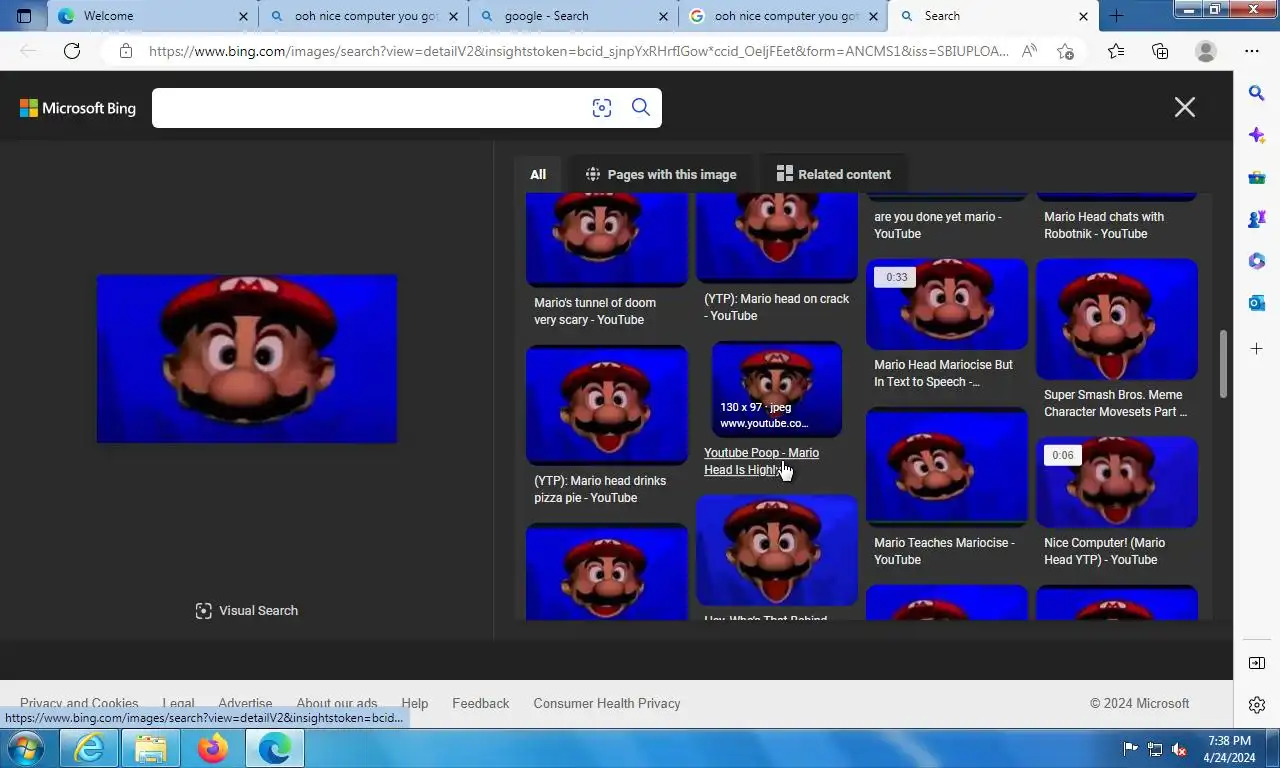
Task: Click the magnifier search icon in Bing box
Action: point(641,108)
